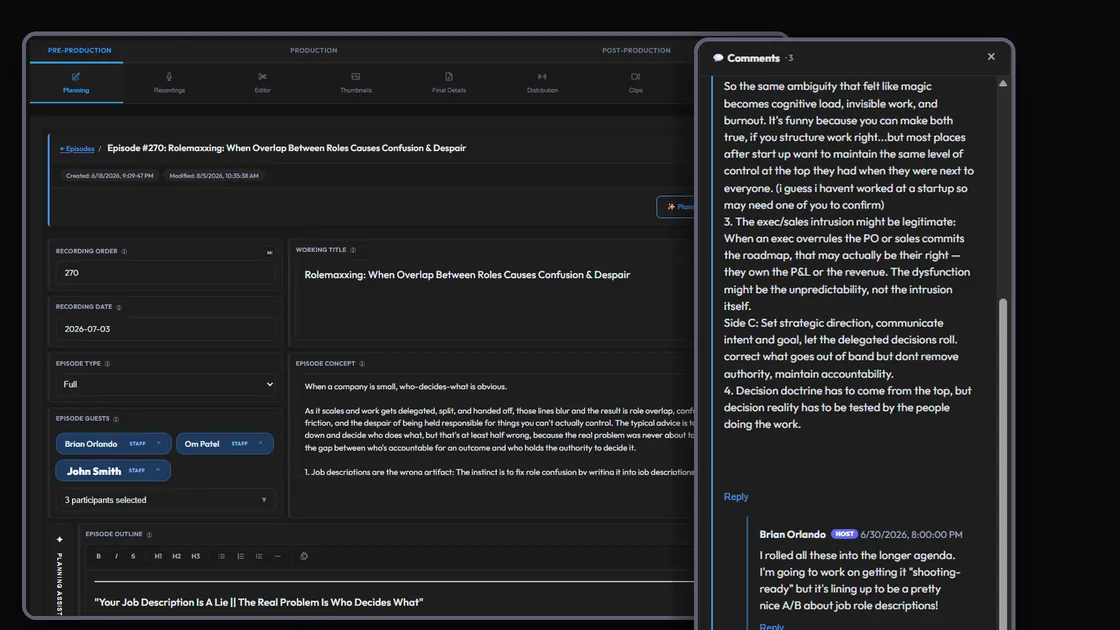The height and width of the screenshot is (630, 1120).
Task: Insert a horizontal rule in the outline
Action: coord(278,556)
